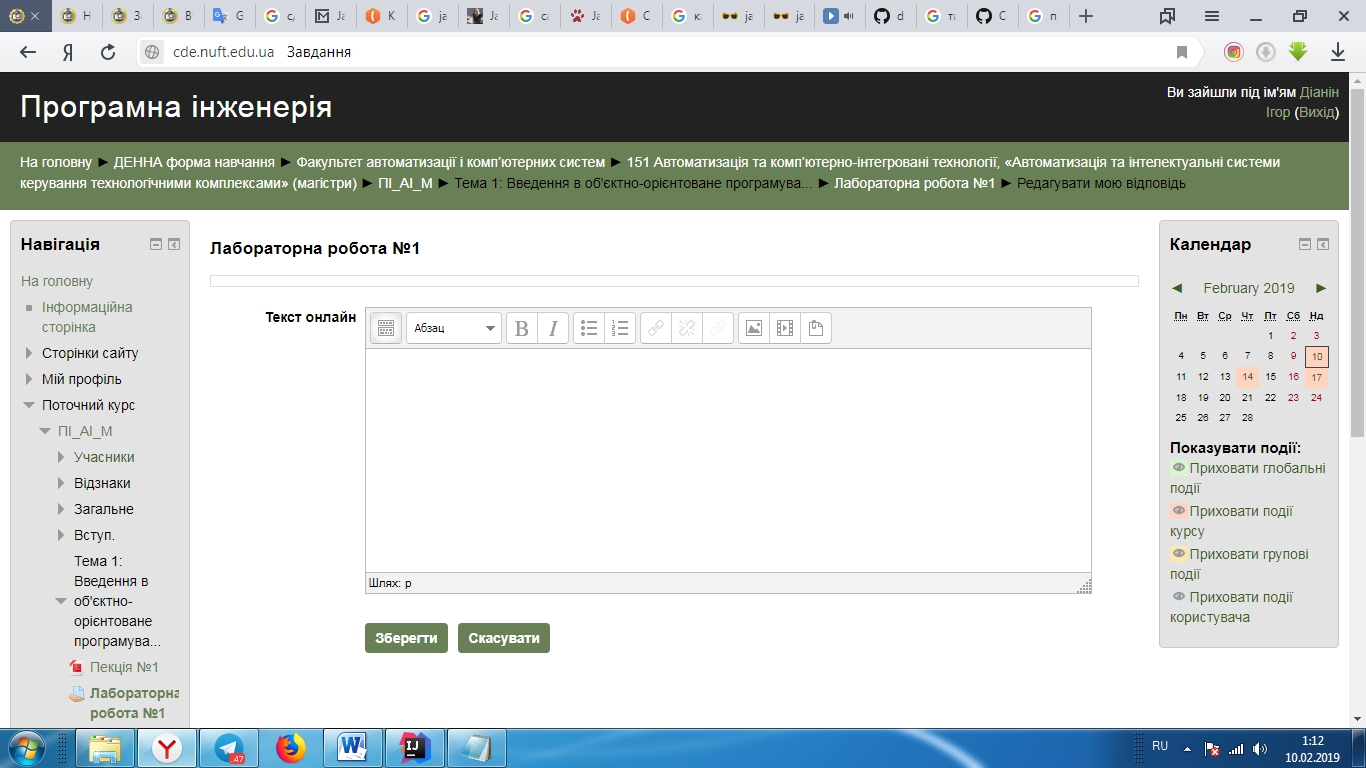Expand the Учасники tree item
Screen dimensions: 1366x768
point(62,457)
